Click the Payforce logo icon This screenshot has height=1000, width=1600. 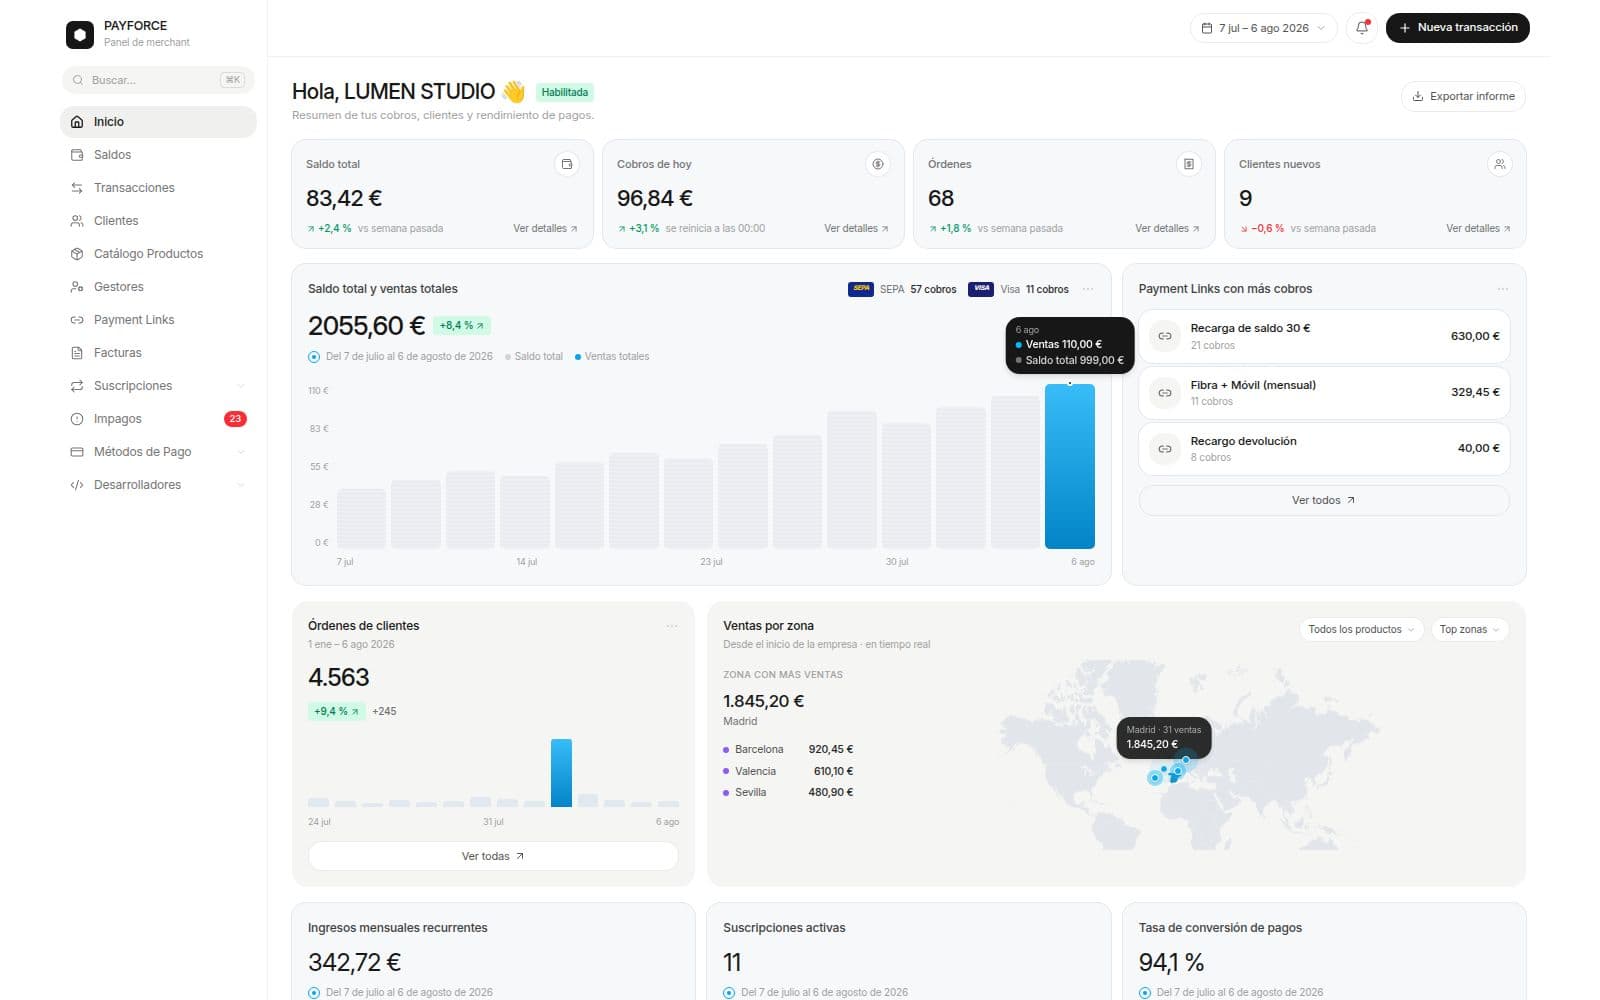coord(80,34)
